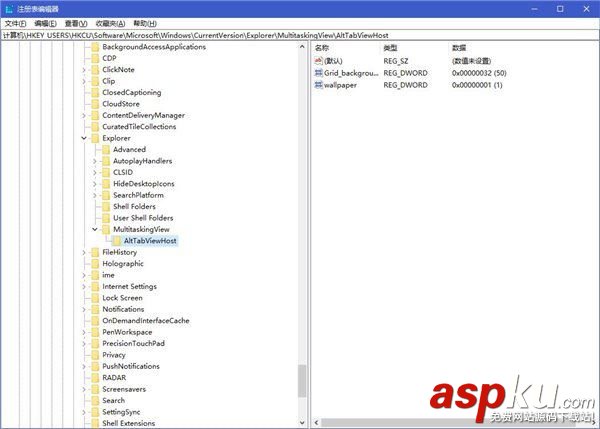600x429 pixels.
Task: Select the wallpaper value name
Action: tap(340, 85)
